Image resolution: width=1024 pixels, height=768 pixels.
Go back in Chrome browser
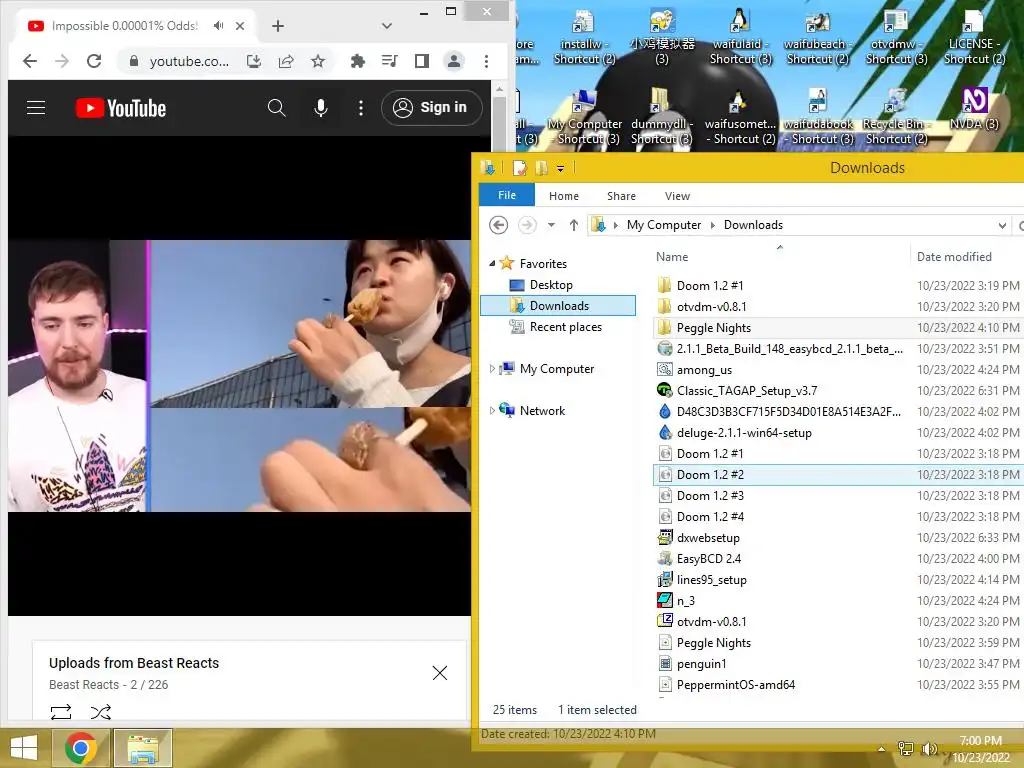point(29,61)
